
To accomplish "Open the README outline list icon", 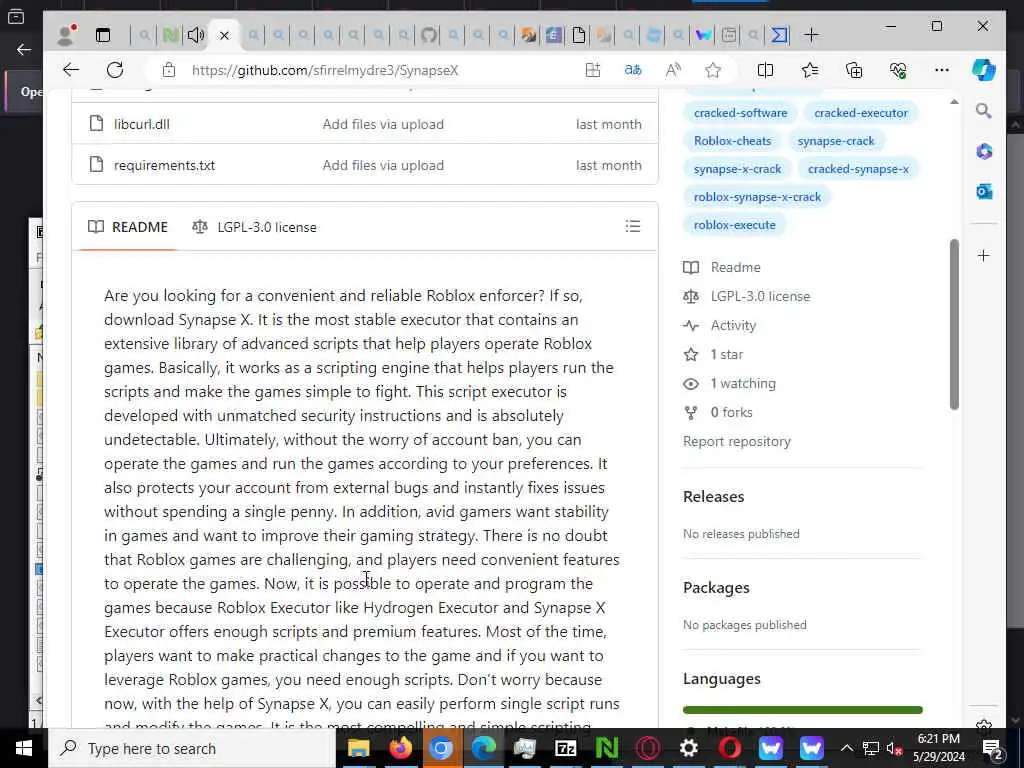I will (x=632, y=227).
